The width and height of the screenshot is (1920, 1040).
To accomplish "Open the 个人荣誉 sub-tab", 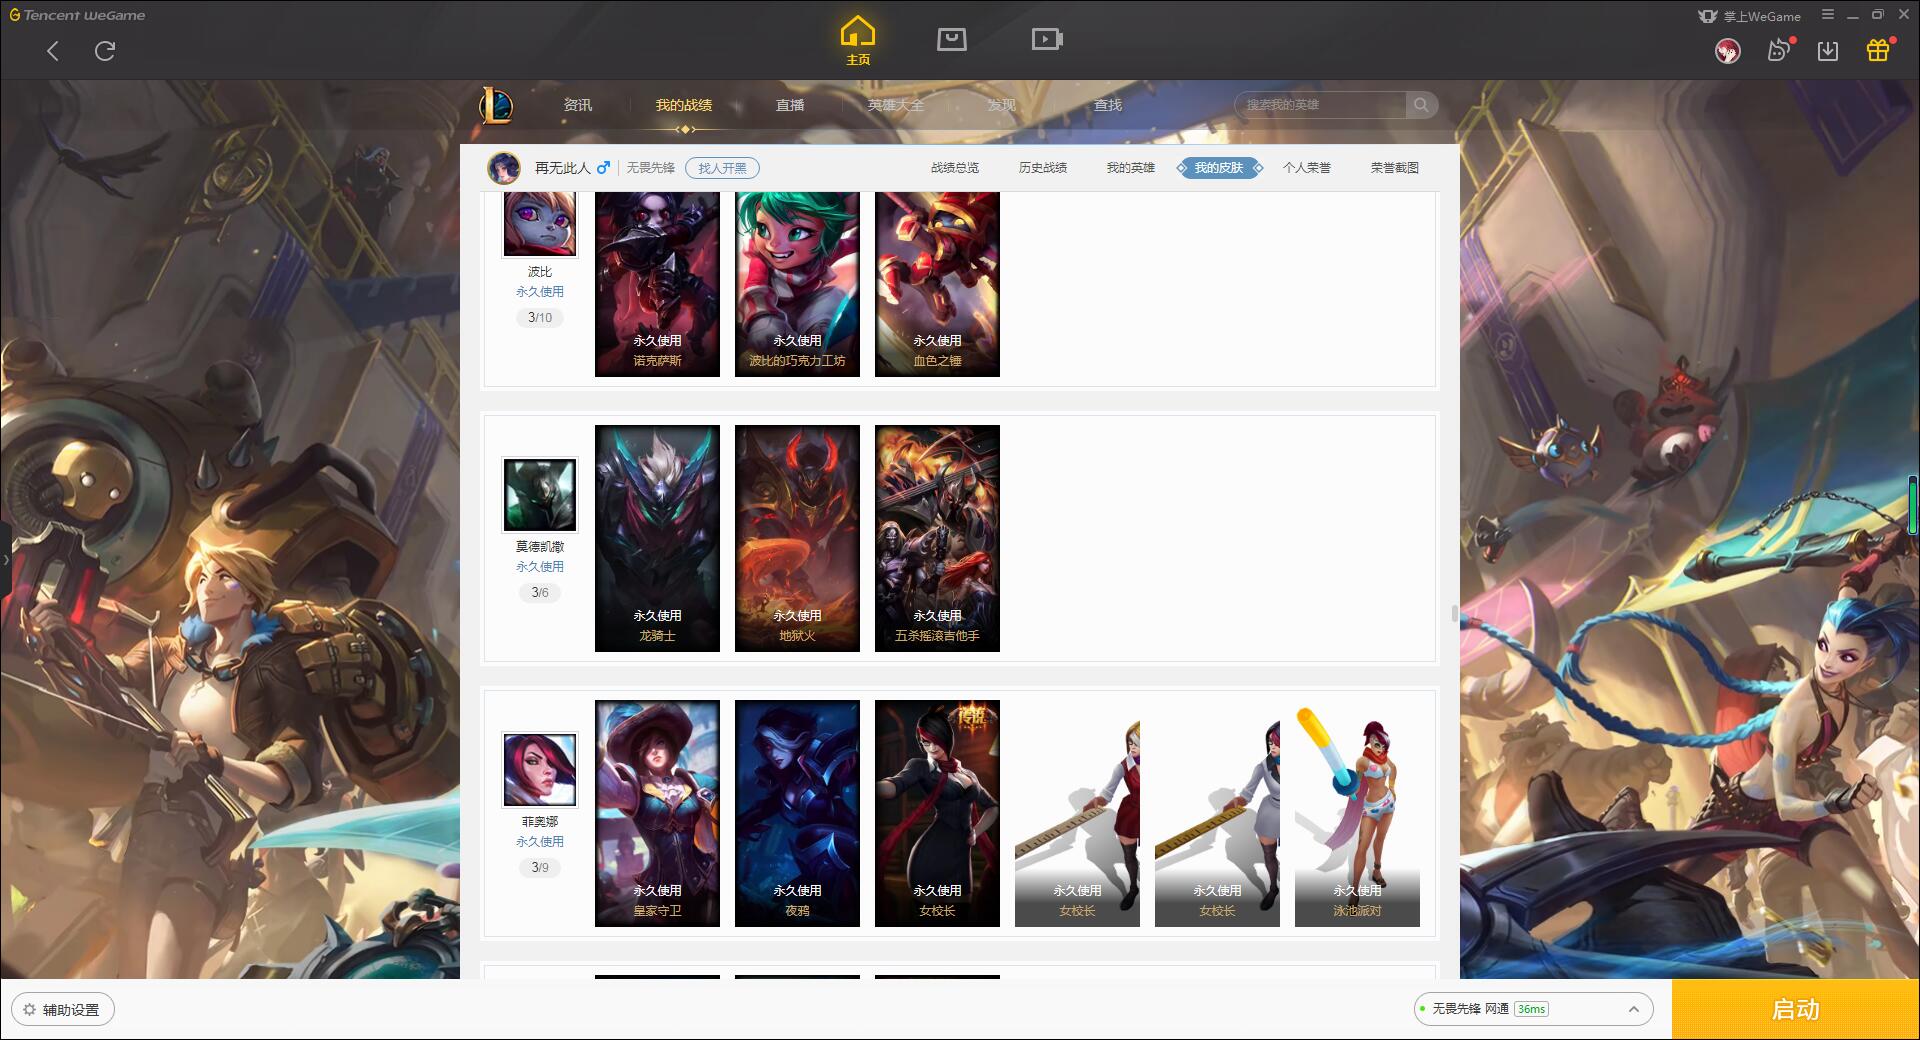I will click(x=1307, y=168).
